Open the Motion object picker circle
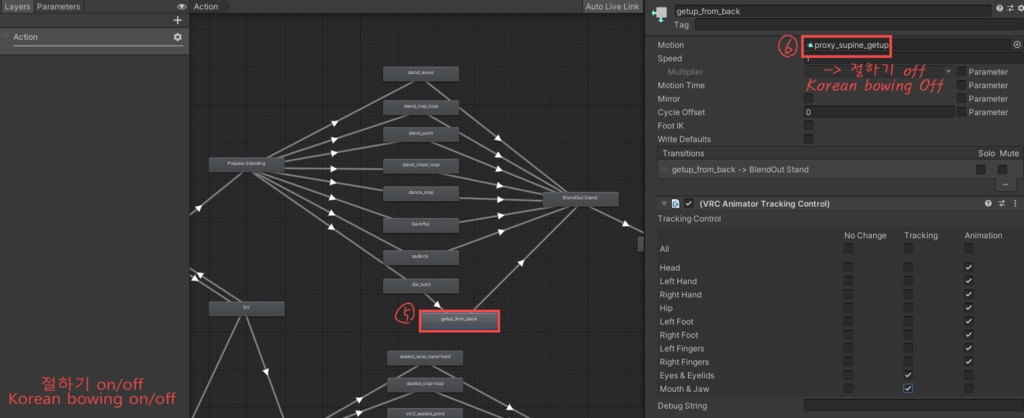The width and height of the screenshot is (1024, 418). coord(1017,45)
